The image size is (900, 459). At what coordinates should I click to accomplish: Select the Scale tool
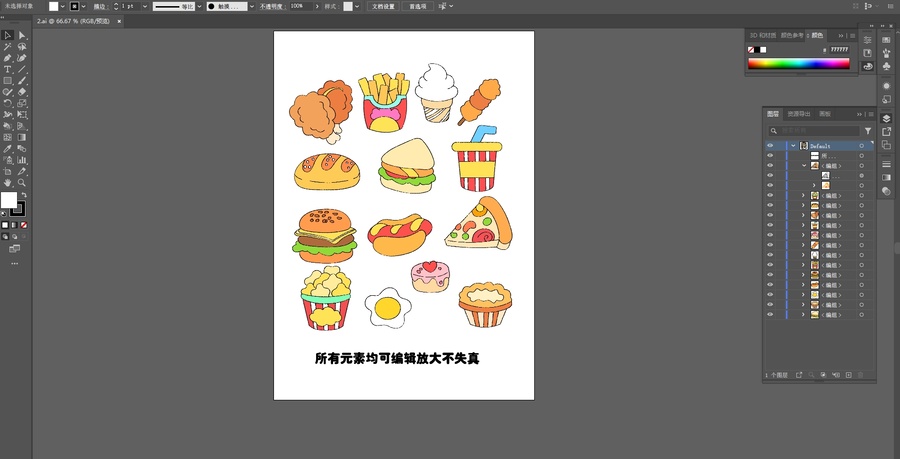(22, 103)
